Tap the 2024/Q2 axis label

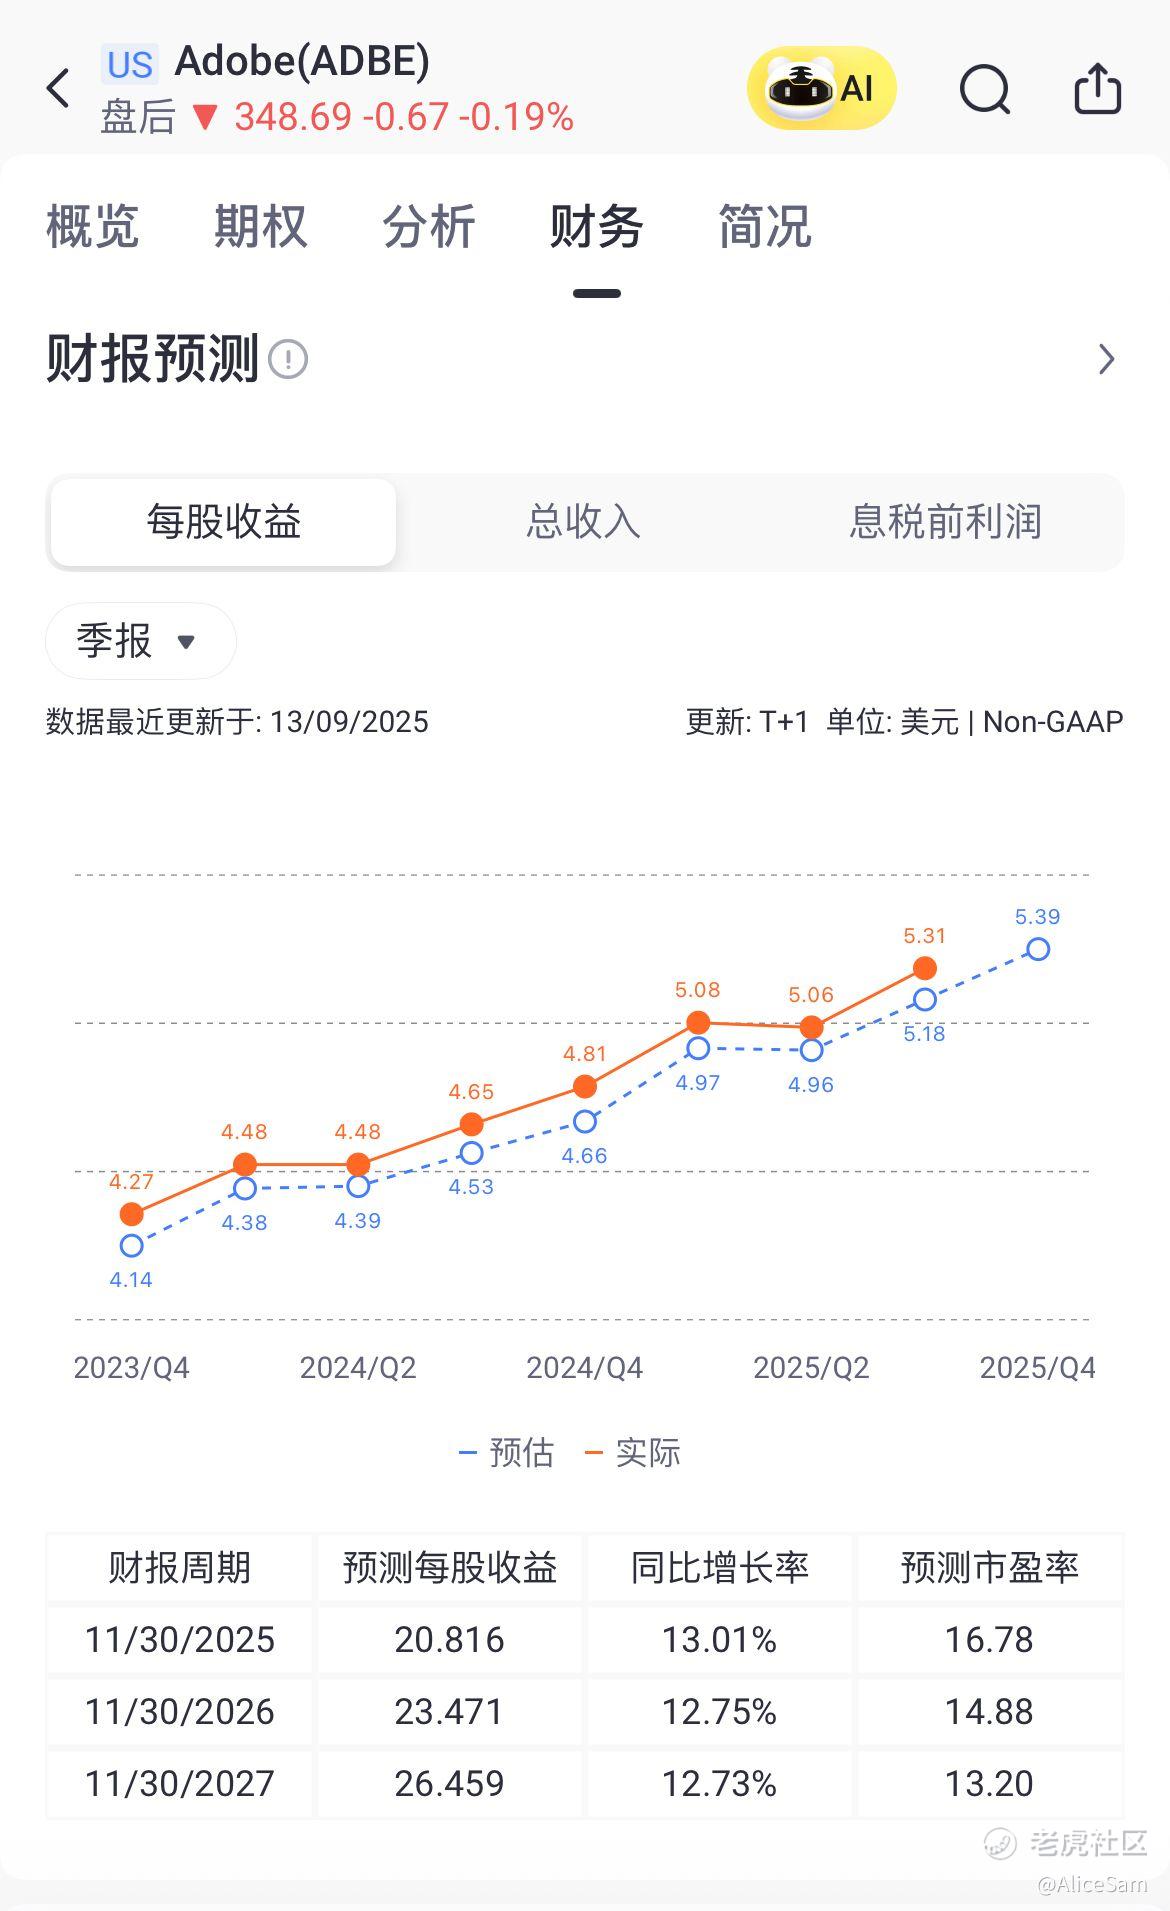[x=358, y=1367]
